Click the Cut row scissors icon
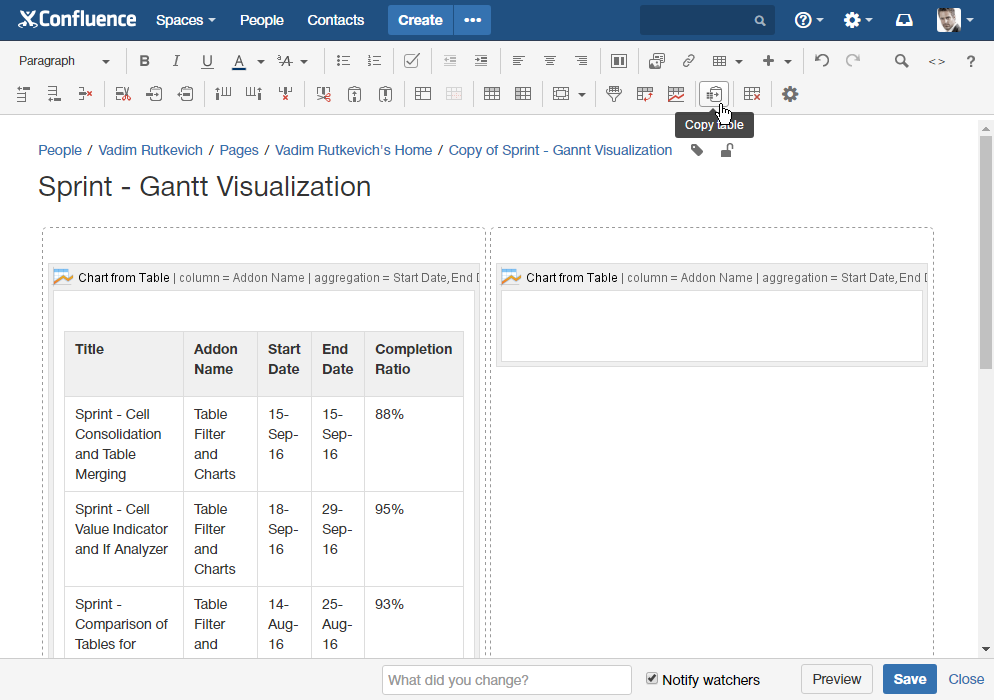This screenshot has width=994, height=700. (x=123, y=94)
